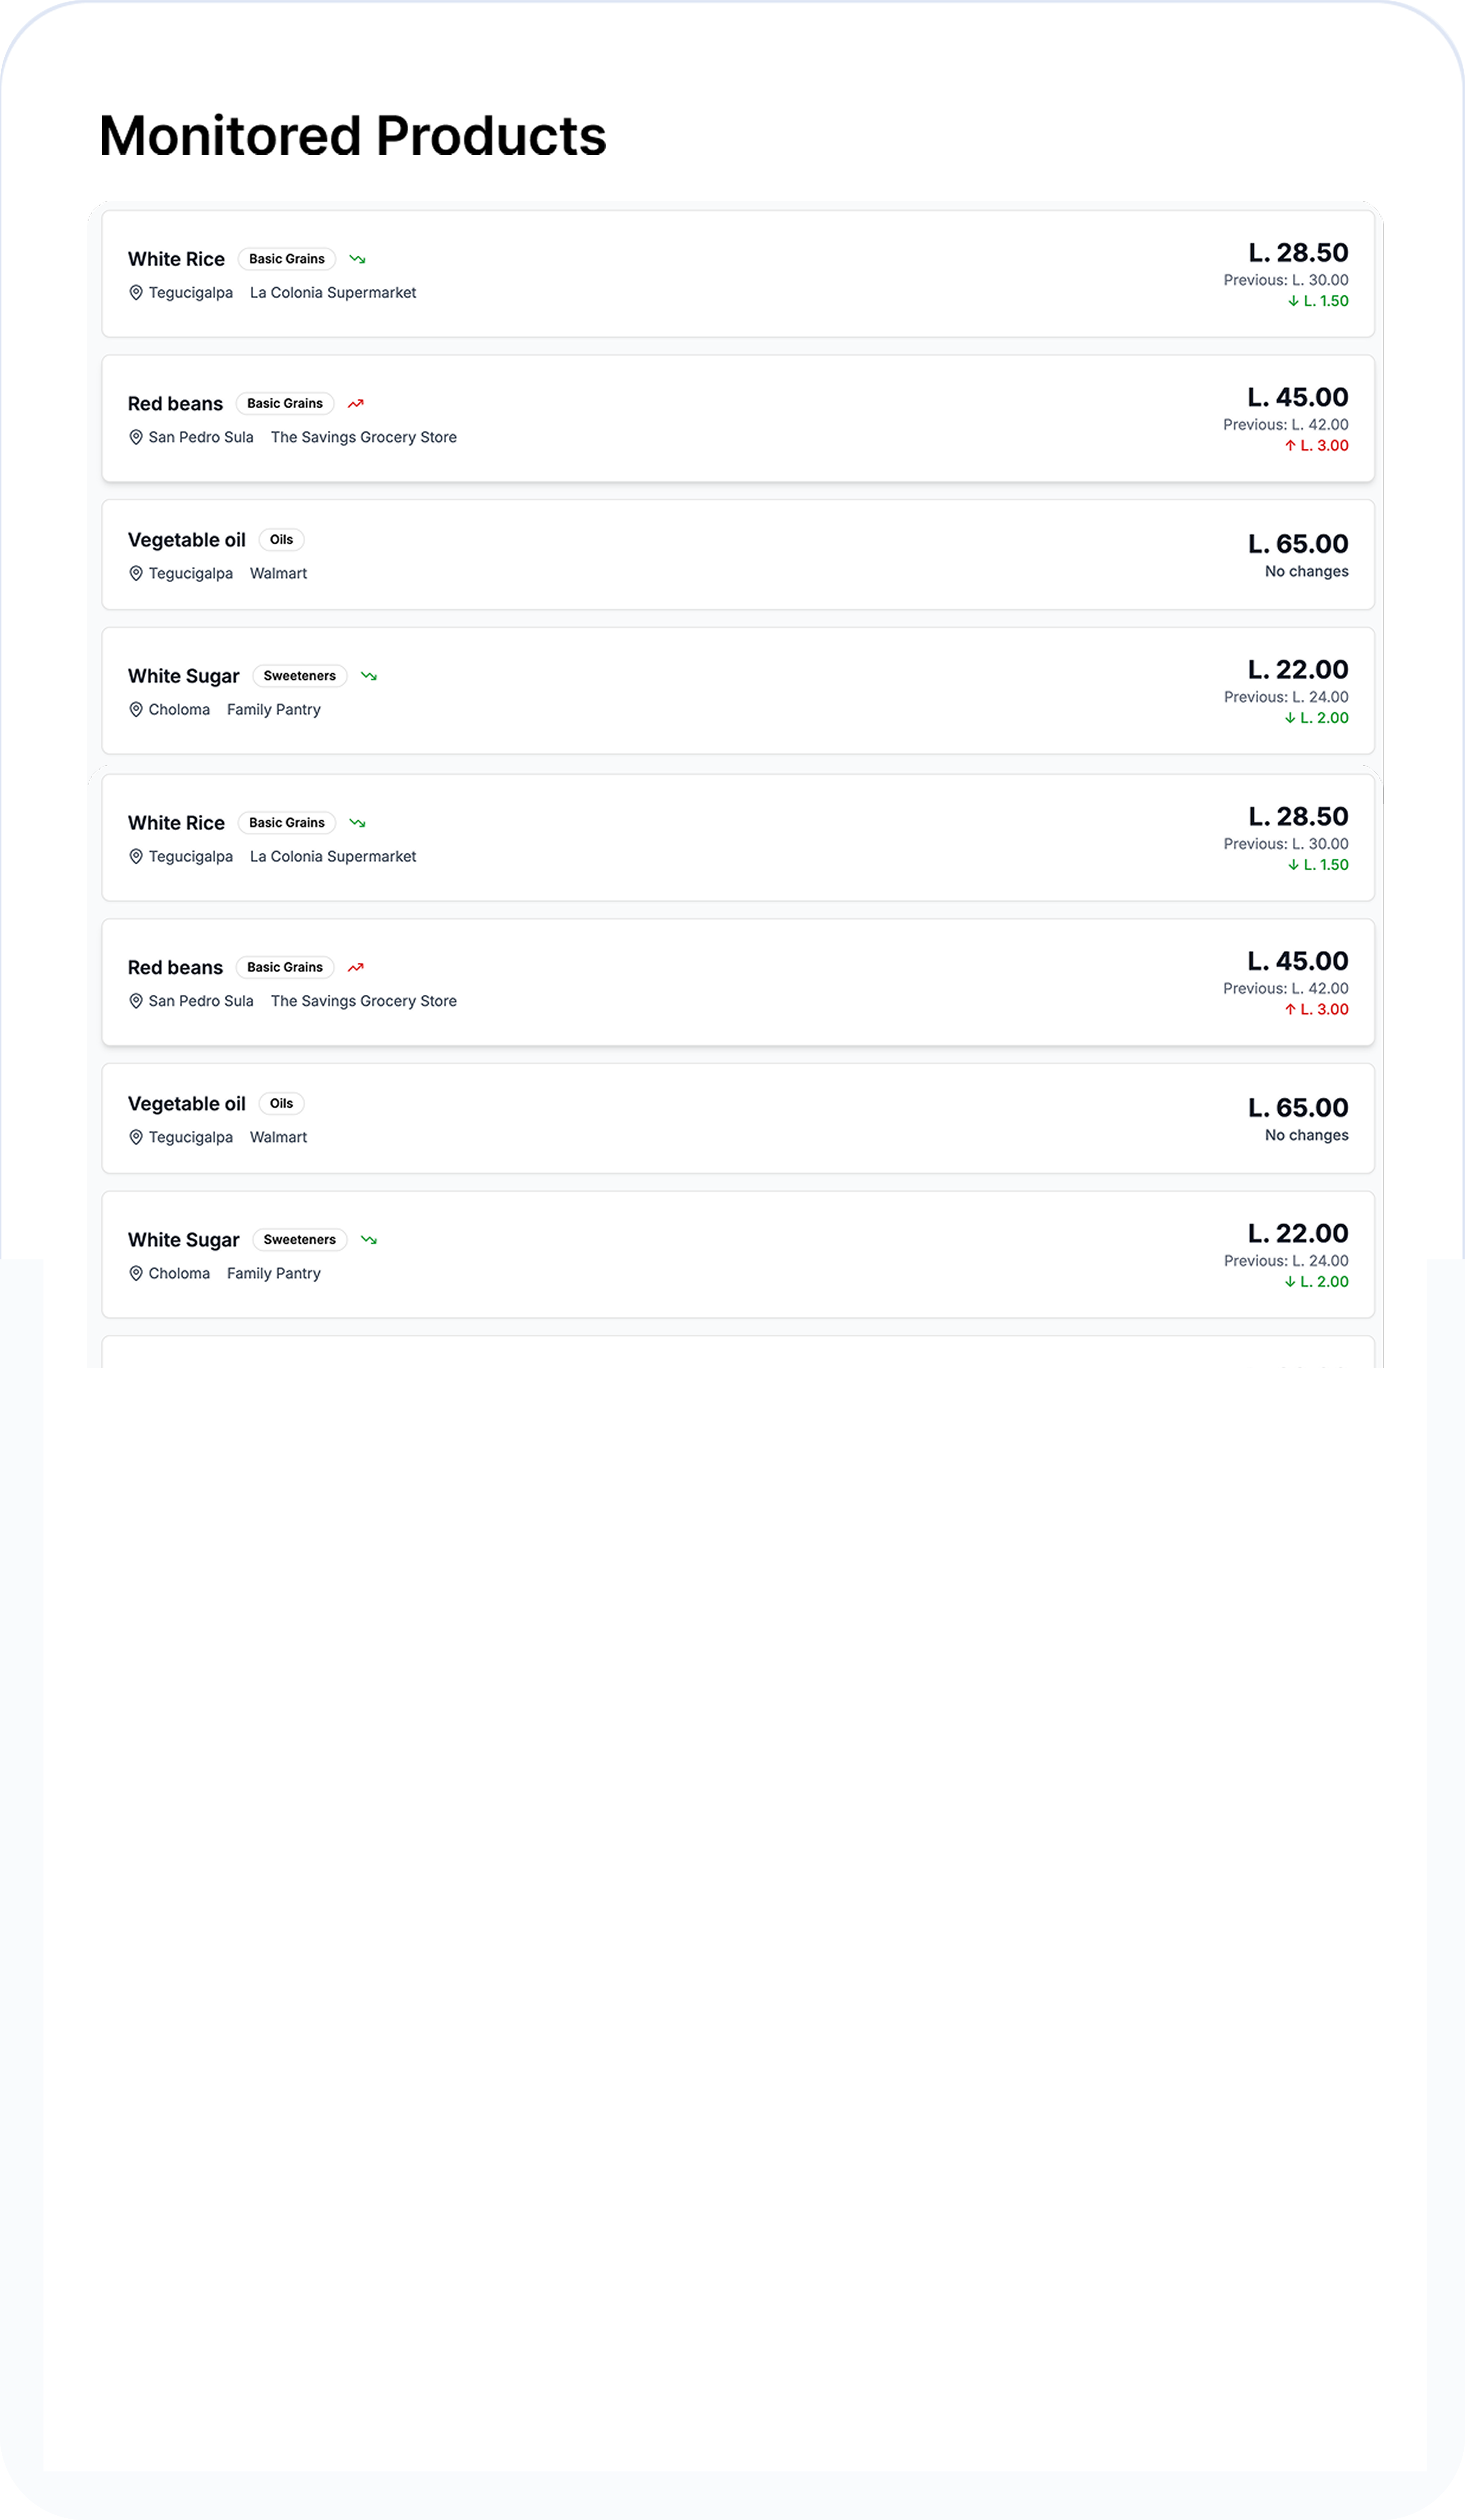Click the location pin beside Tegucigalpa on the top Vegetable oil card
Viewport: 1465px width, 2520px height.
[136, 573]
